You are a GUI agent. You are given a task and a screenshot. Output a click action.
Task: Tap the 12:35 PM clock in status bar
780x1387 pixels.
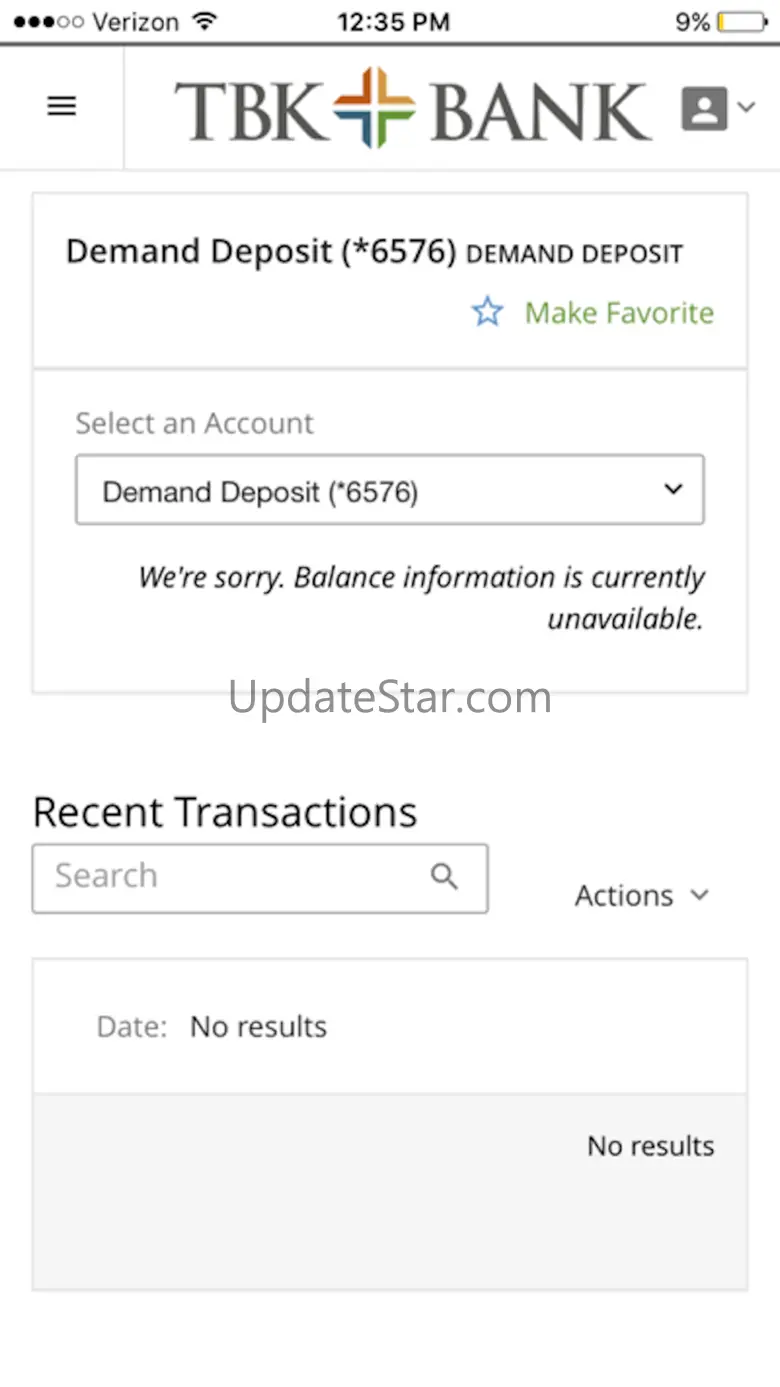click(393, 21)
